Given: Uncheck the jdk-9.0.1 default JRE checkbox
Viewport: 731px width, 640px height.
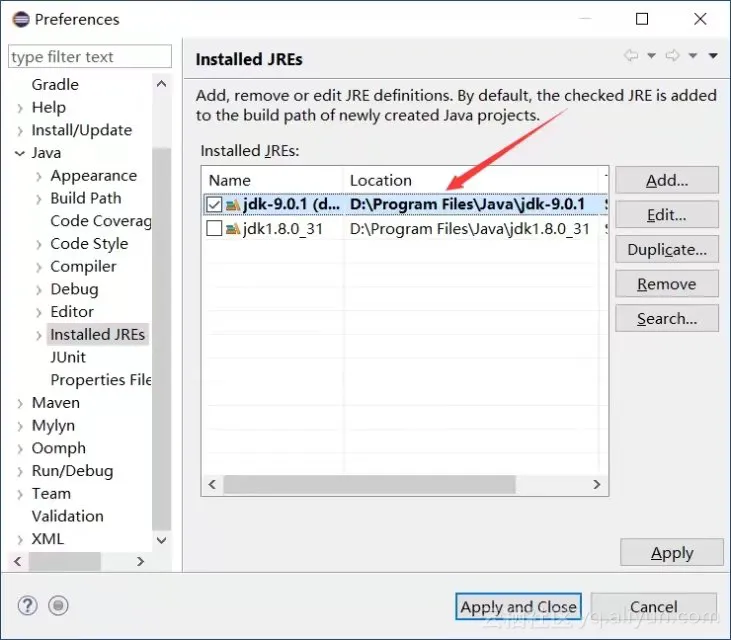Looking at the screenshot, I should 214,205.
